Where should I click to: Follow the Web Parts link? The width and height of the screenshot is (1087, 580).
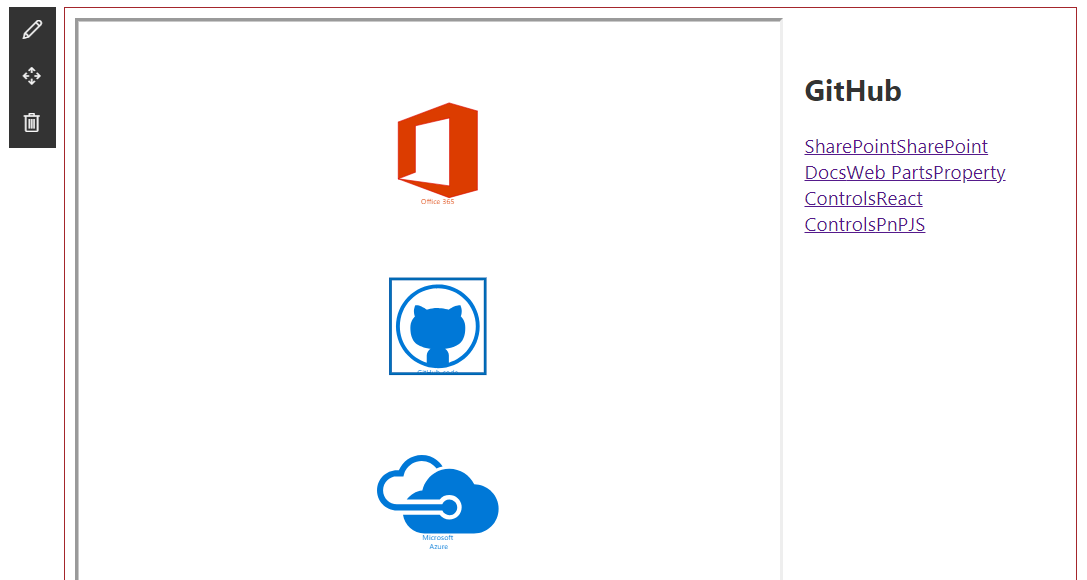[x=889, y=173]
